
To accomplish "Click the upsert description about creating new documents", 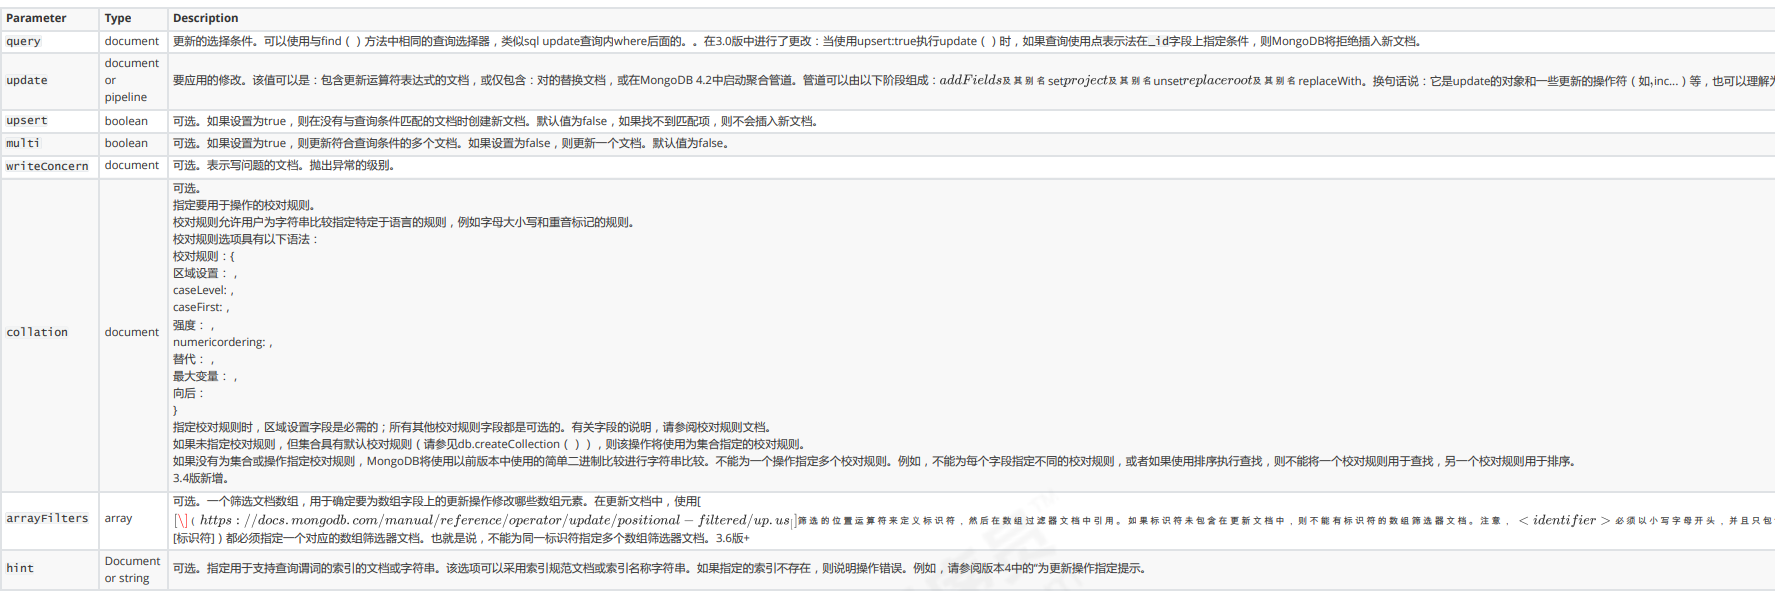I will click(496, 121).
